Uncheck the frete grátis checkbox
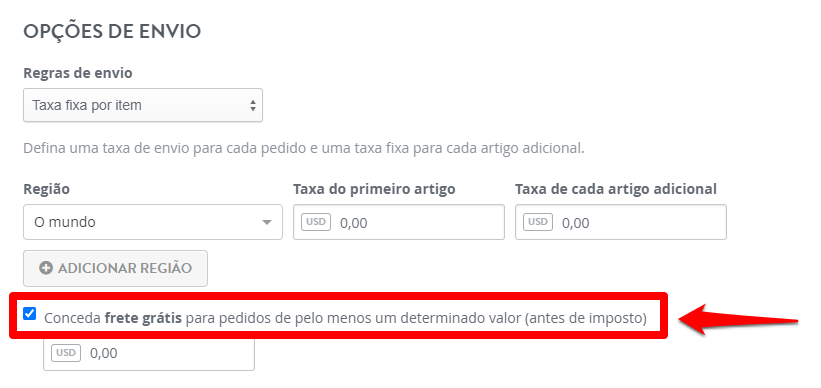821x388 pixels. (x=30, y=314)
